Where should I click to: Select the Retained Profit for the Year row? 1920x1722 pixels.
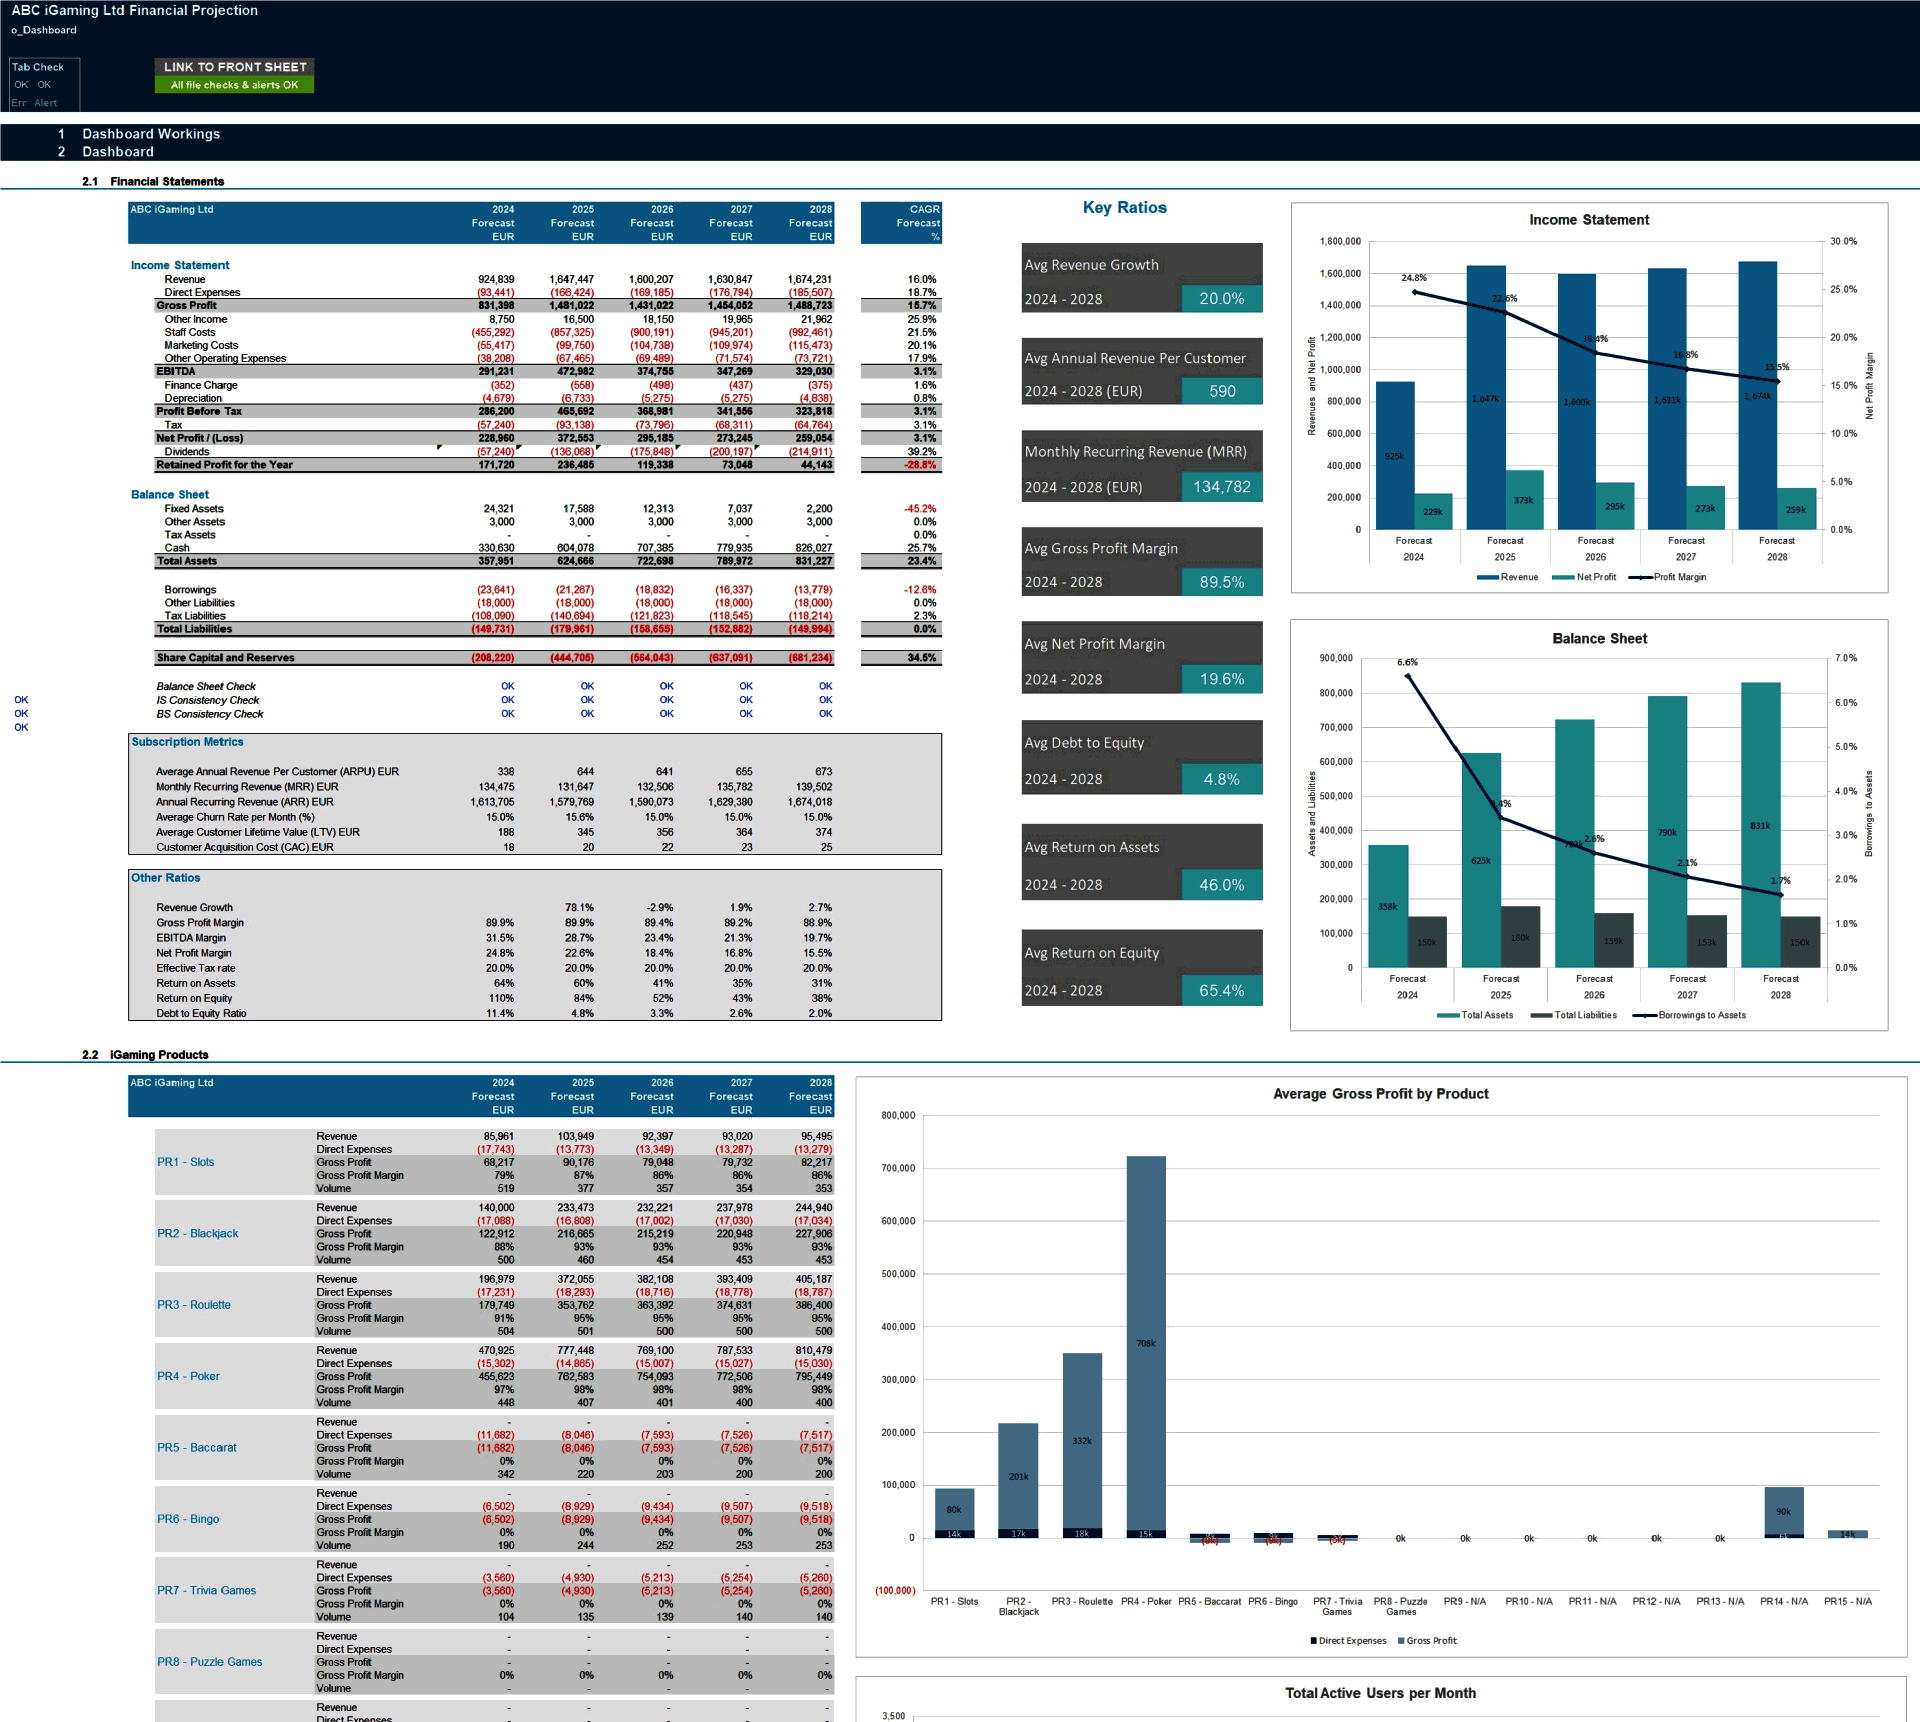point(494,465)
